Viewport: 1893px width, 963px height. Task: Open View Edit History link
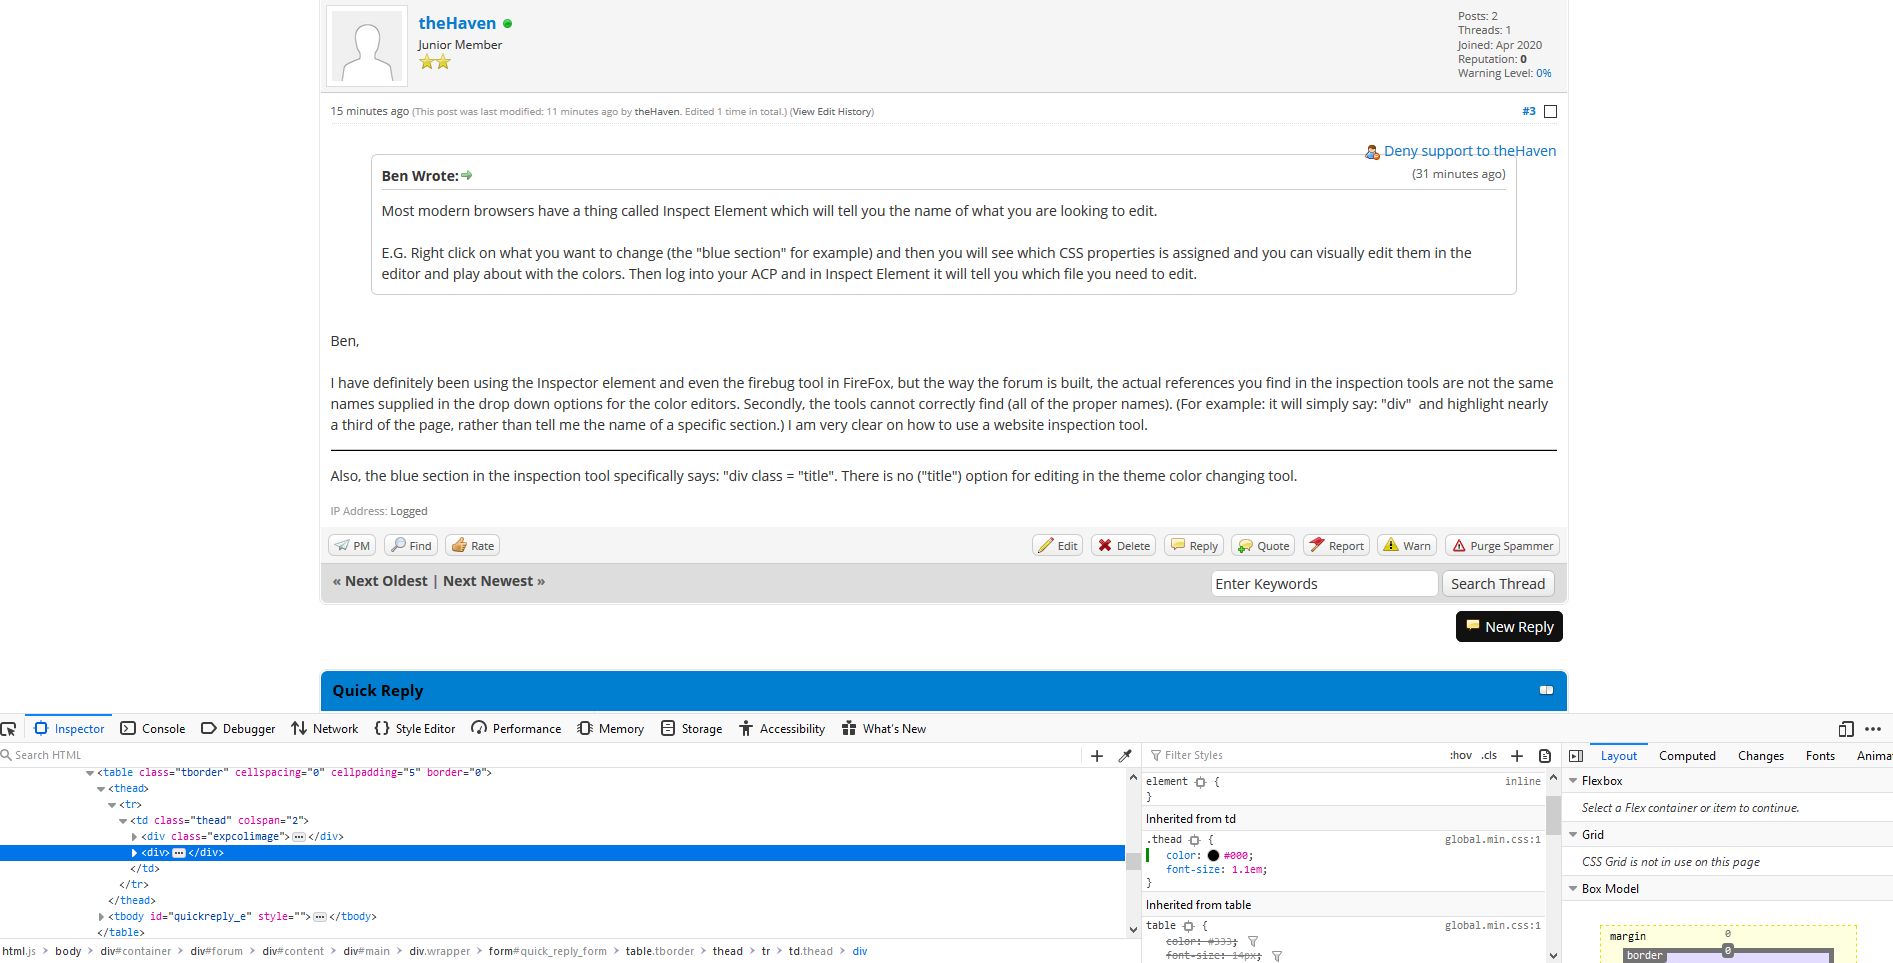tap(832, 112)
